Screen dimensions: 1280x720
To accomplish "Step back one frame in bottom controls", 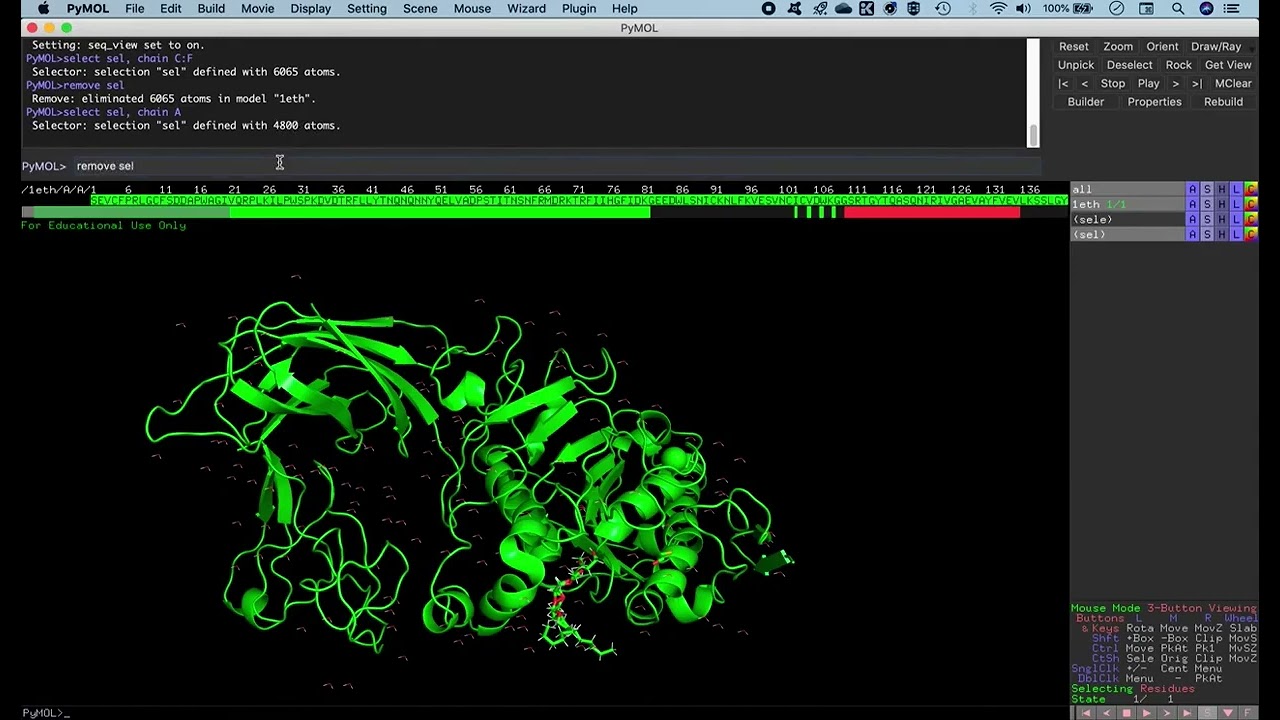I will pos(1106,713).
